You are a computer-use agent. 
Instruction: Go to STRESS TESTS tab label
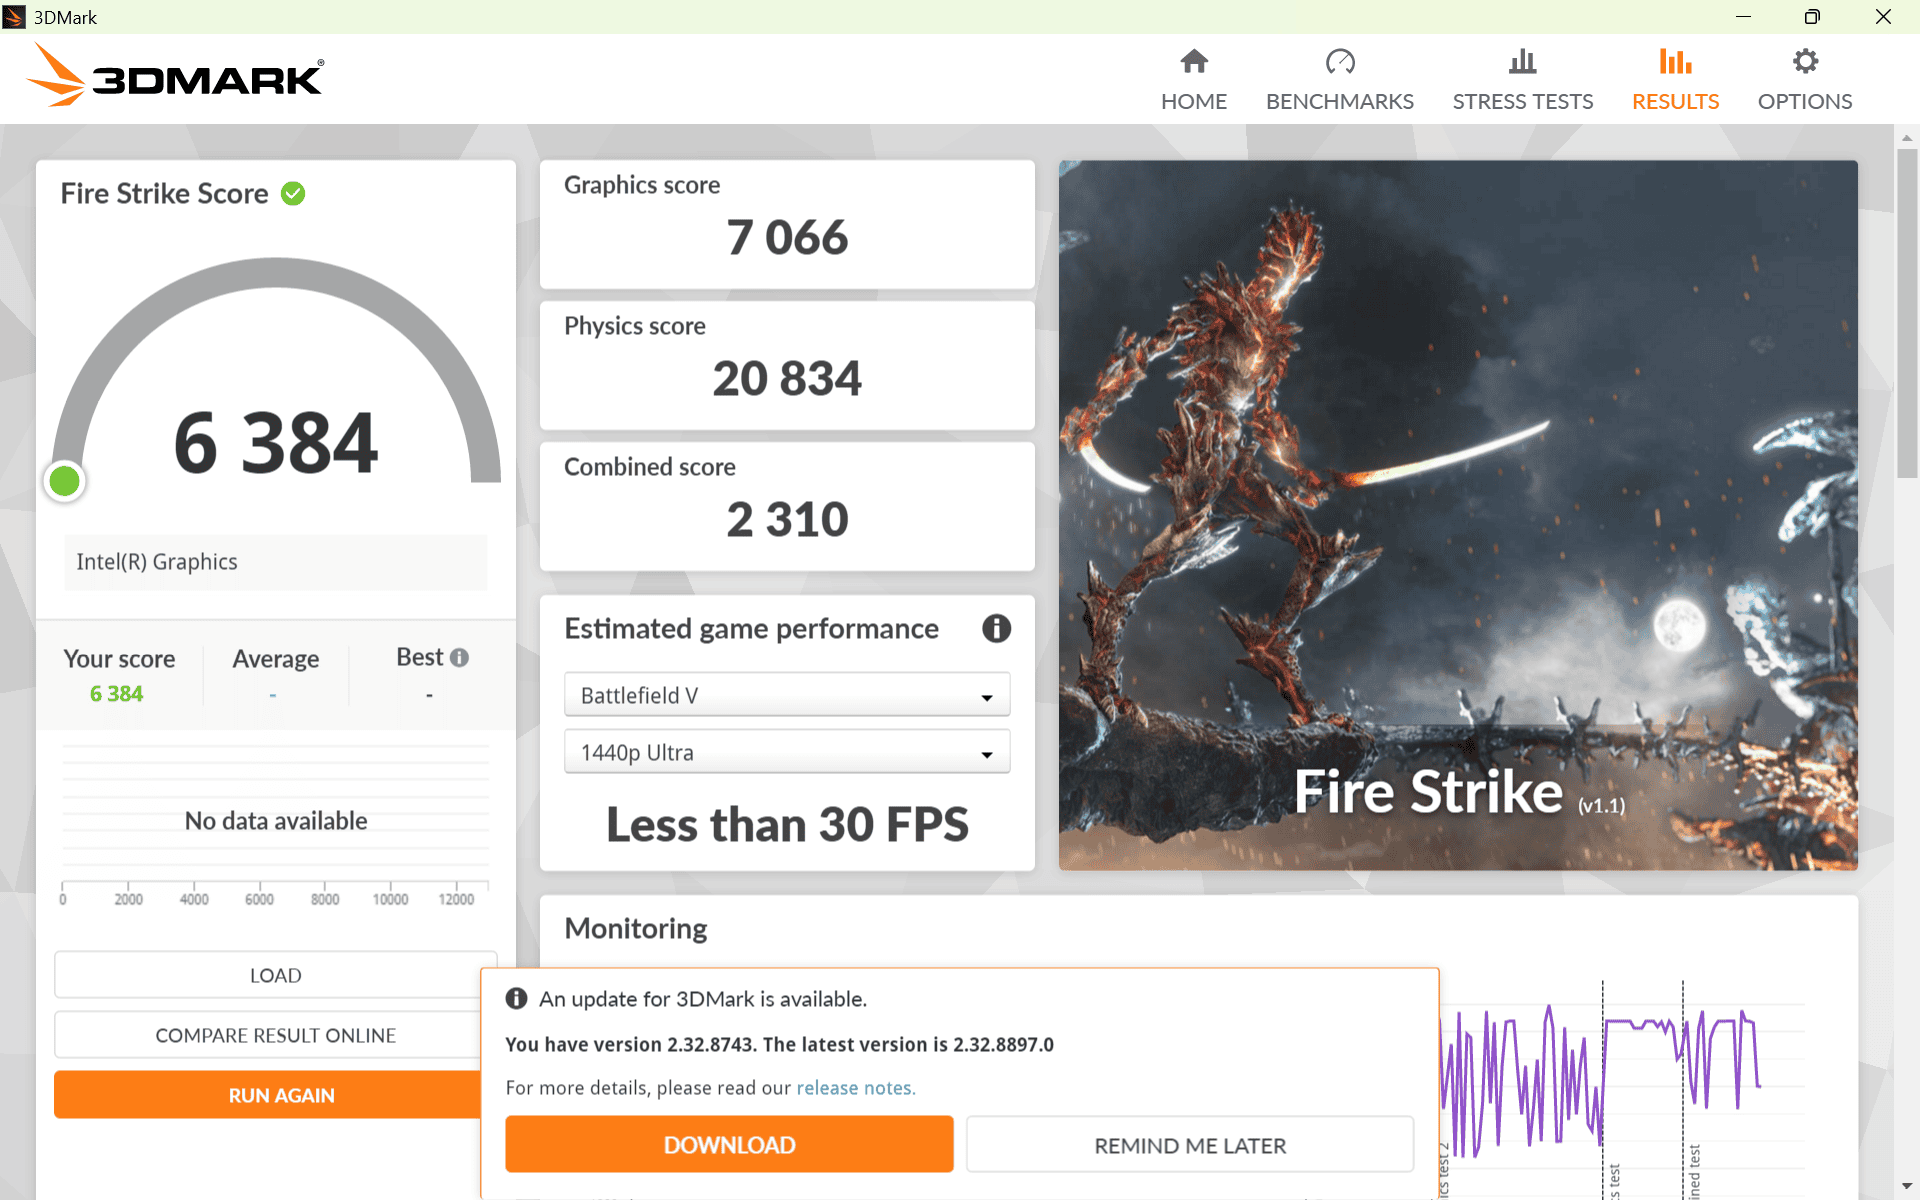click(1522, 101)
